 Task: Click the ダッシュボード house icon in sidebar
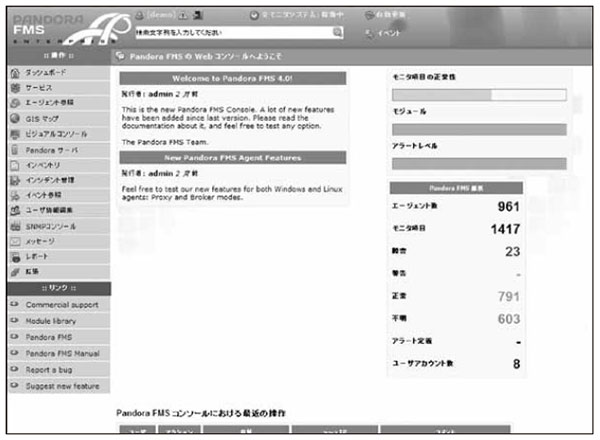(15, 73)
